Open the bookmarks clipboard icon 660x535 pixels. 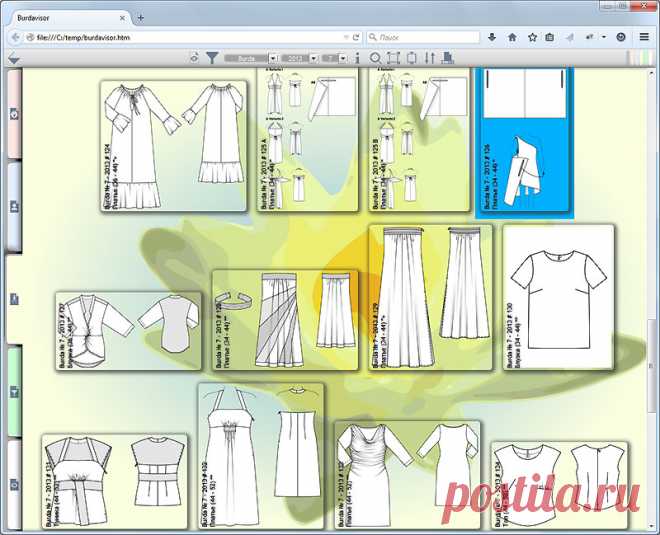pyautogui.click(x=550, y=37)
